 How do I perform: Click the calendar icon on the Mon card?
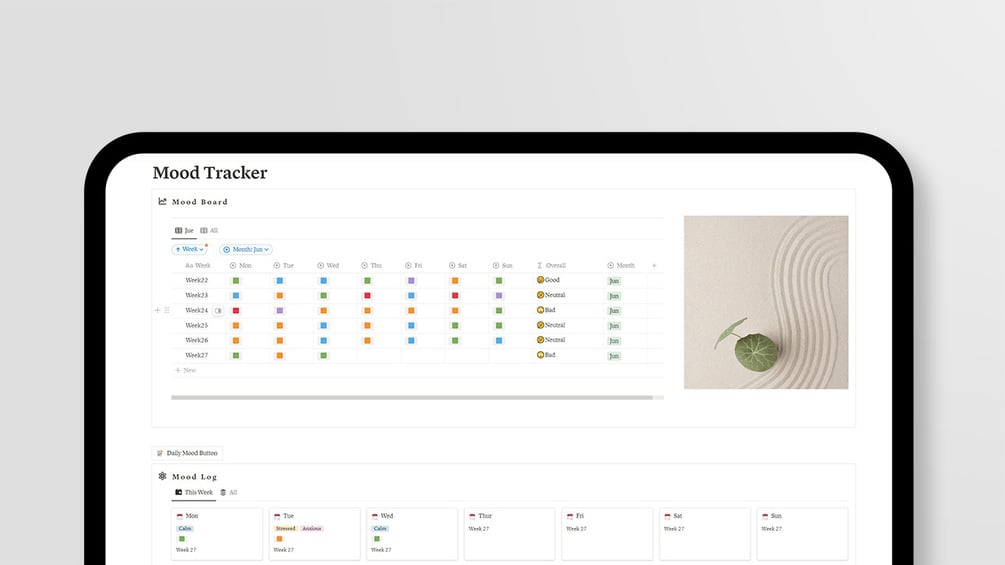pos(179,516)
